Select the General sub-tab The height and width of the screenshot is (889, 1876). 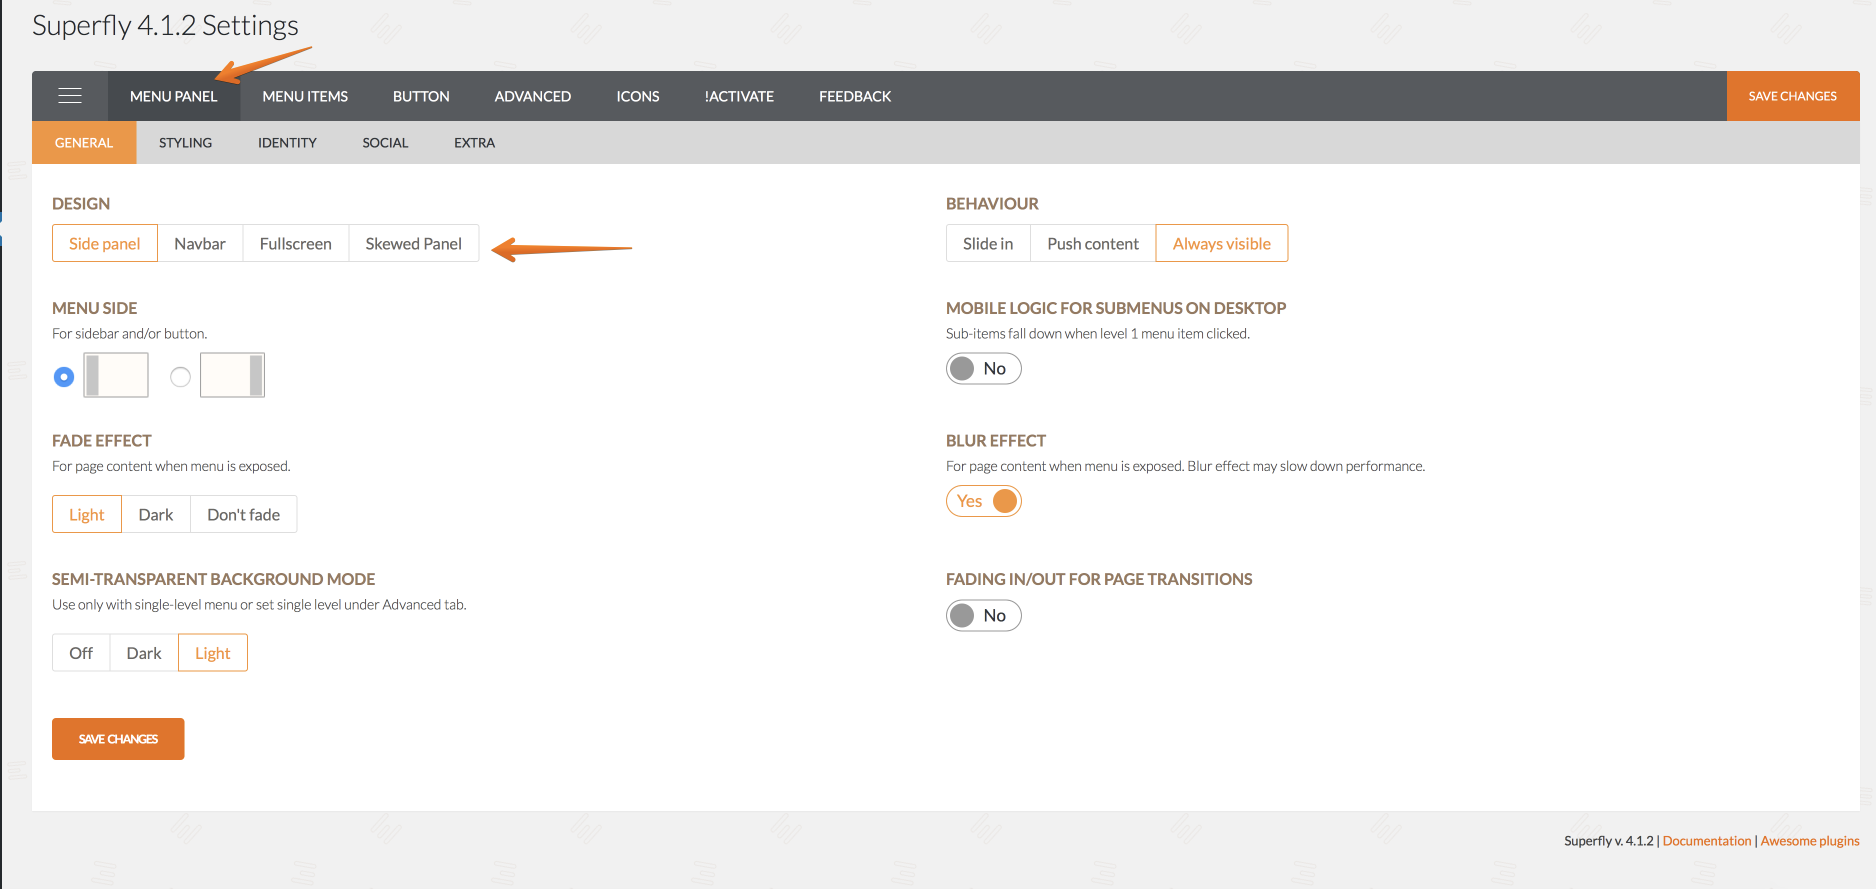84,143
